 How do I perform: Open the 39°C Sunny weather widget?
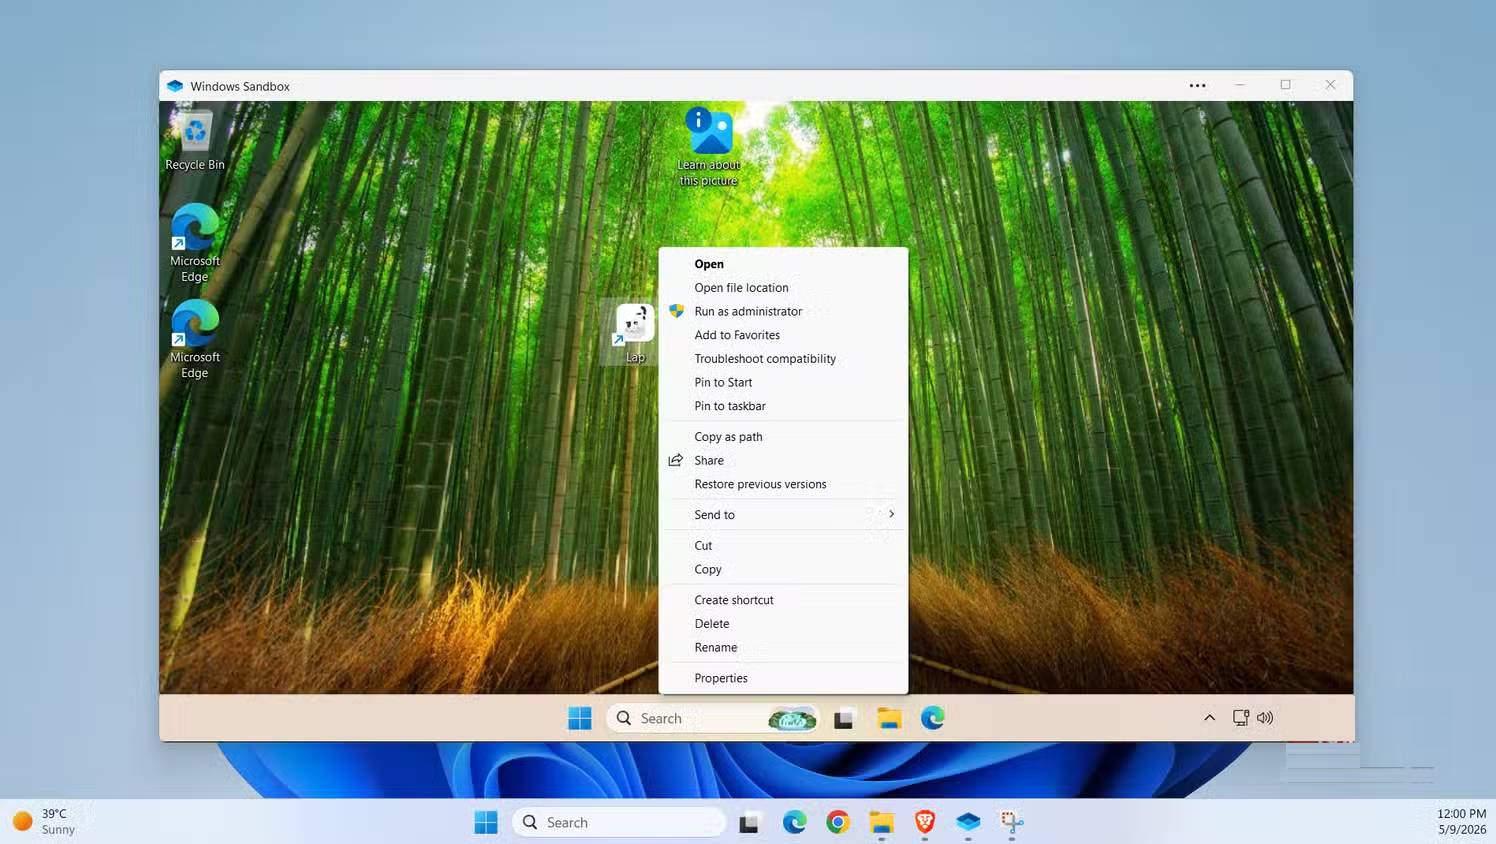[44, 821]
